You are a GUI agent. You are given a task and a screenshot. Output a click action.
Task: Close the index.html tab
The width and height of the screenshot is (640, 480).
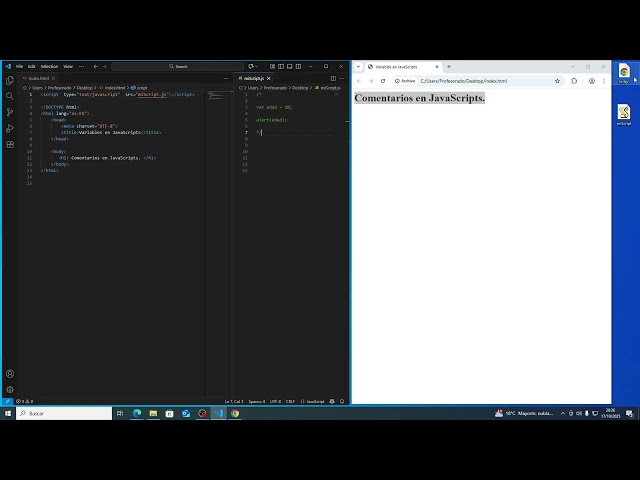coord(53,78)
